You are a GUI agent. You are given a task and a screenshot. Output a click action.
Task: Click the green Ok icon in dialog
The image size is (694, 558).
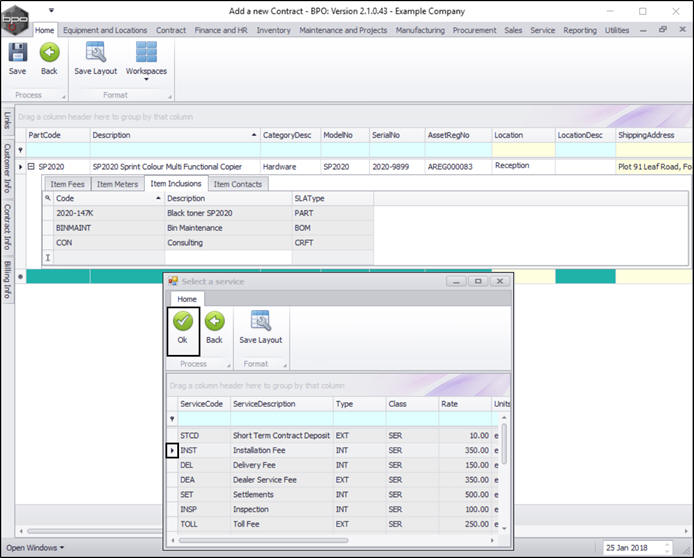point(182,323)
